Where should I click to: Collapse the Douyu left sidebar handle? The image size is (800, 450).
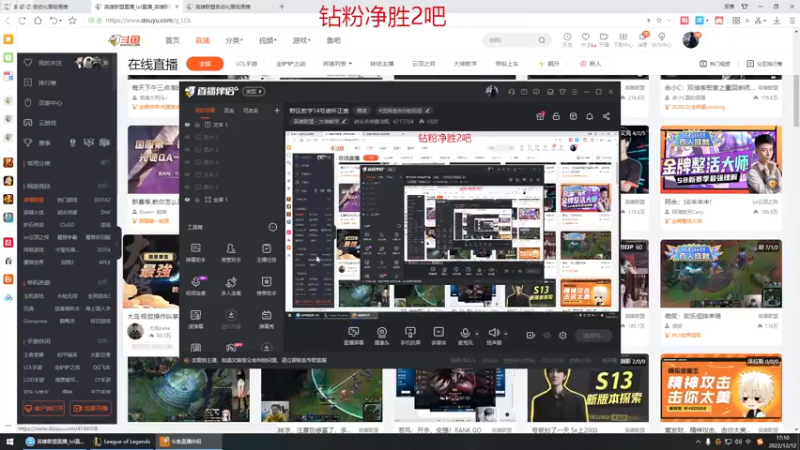point(118,244)
